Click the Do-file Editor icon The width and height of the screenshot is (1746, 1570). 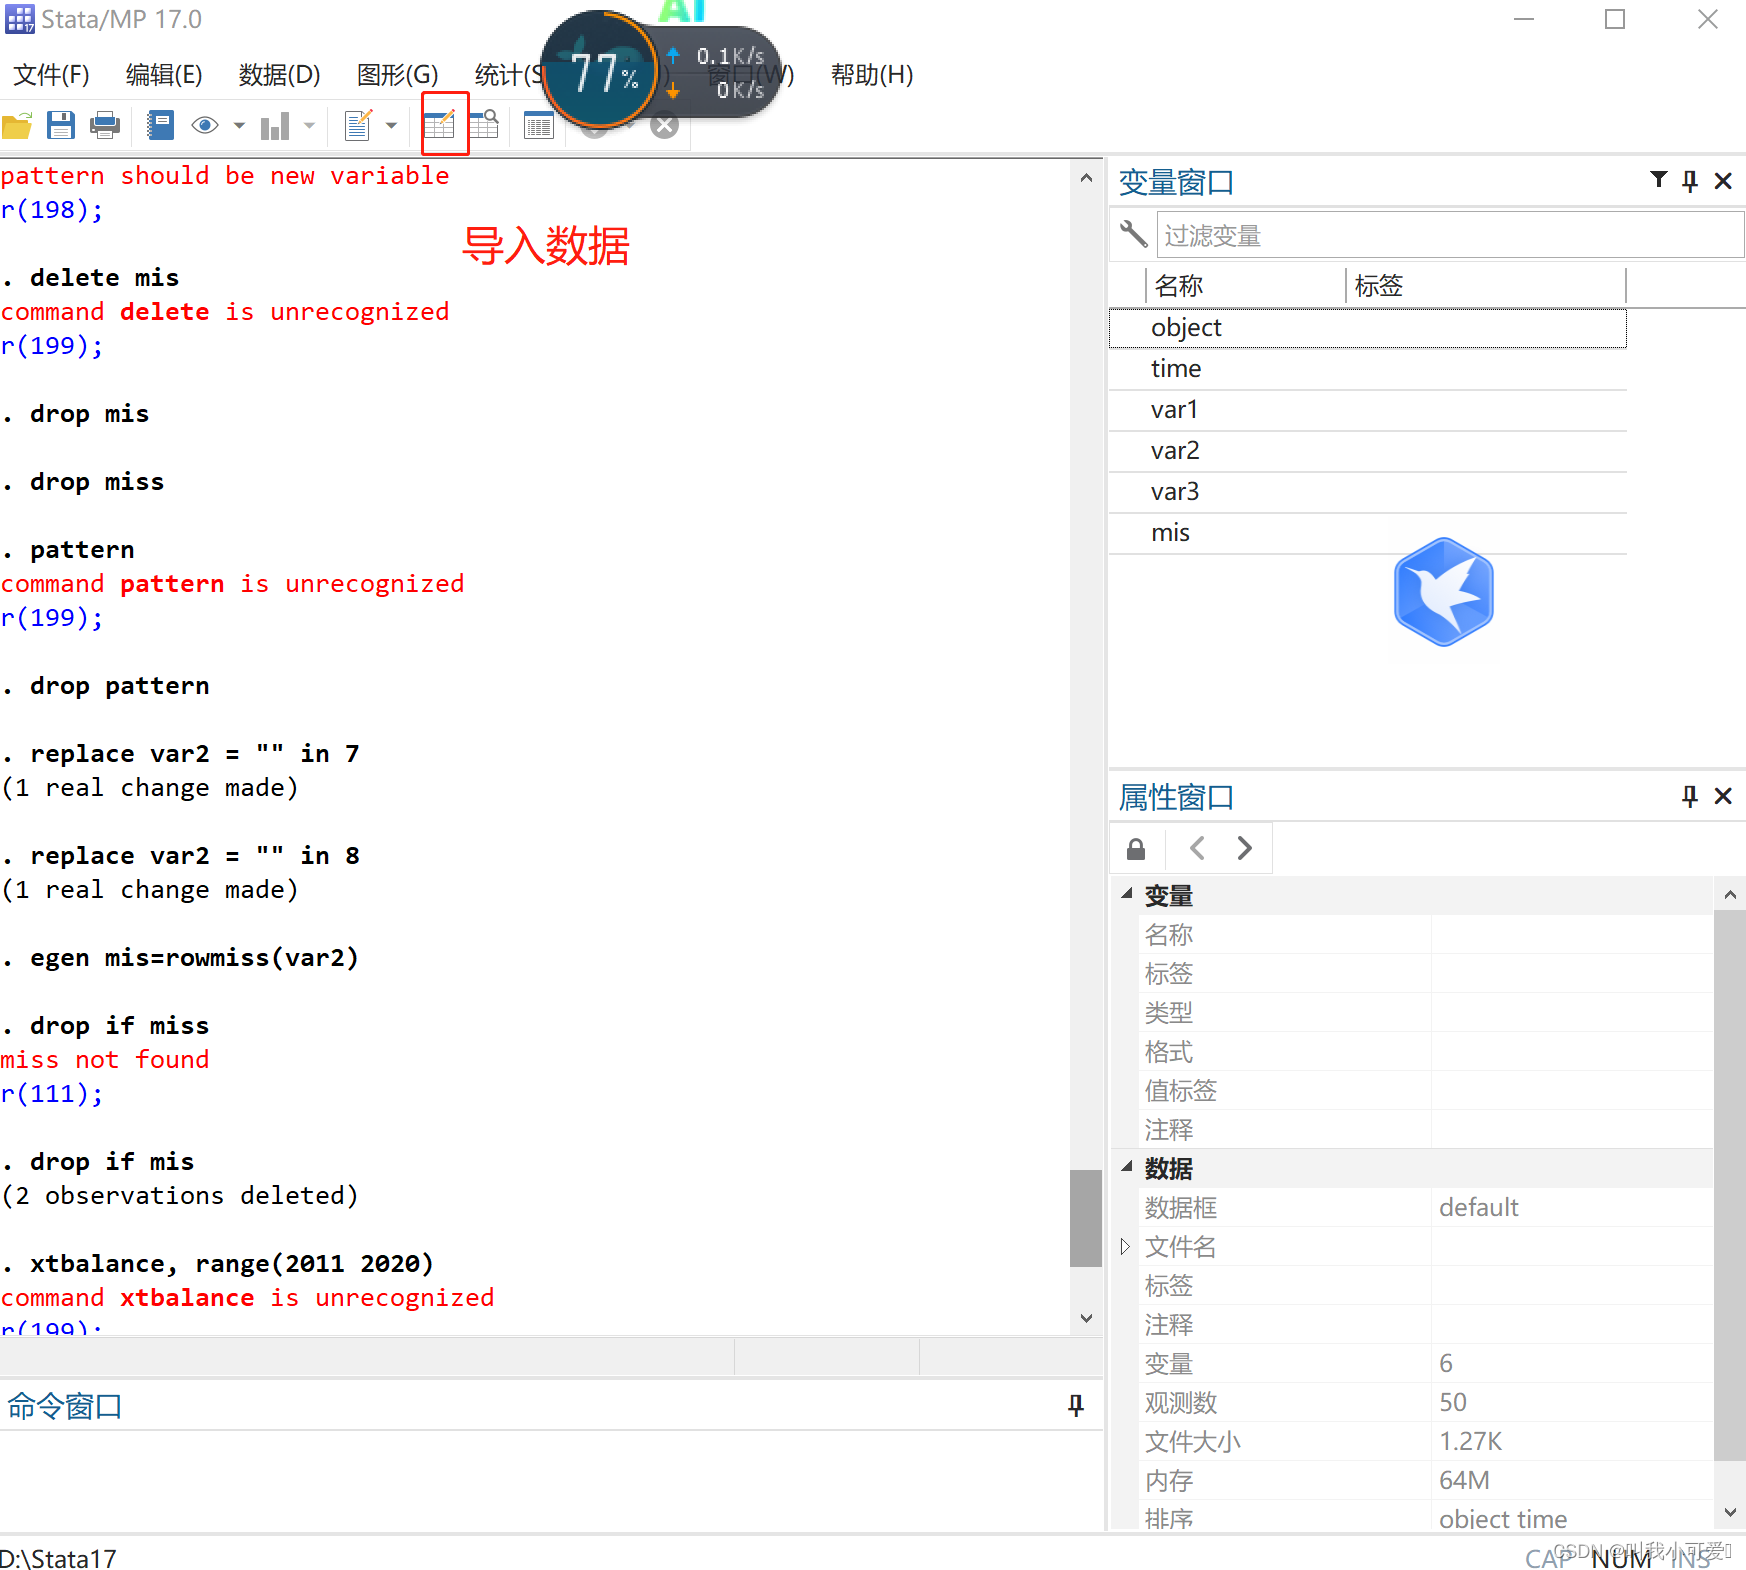click(x=358, y=126)
